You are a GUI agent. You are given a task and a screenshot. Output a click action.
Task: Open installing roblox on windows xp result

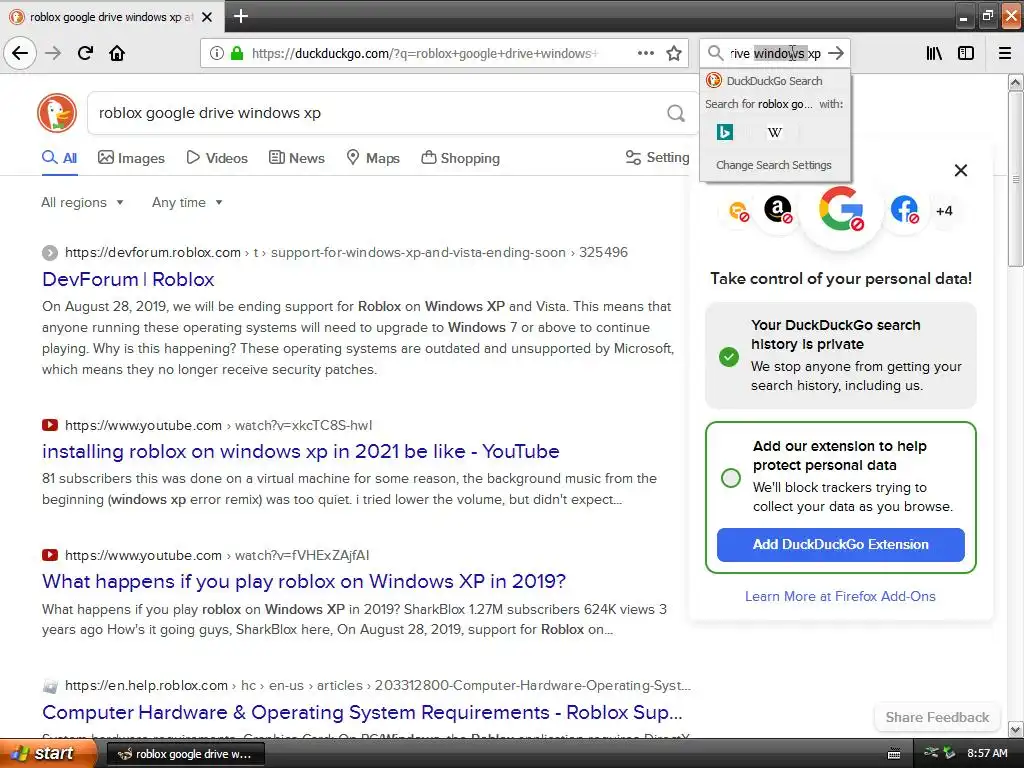300,451
